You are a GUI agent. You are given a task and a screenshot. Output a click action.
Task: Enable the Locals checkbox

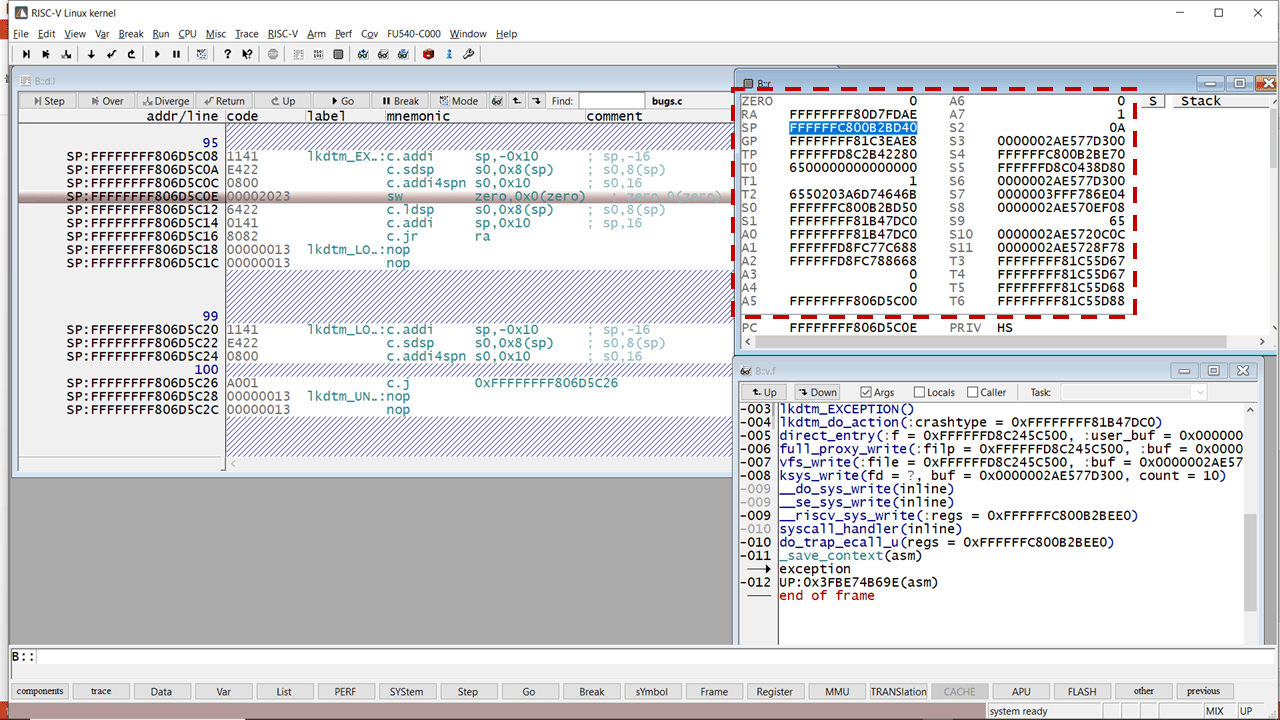click(x=919, y=393)
